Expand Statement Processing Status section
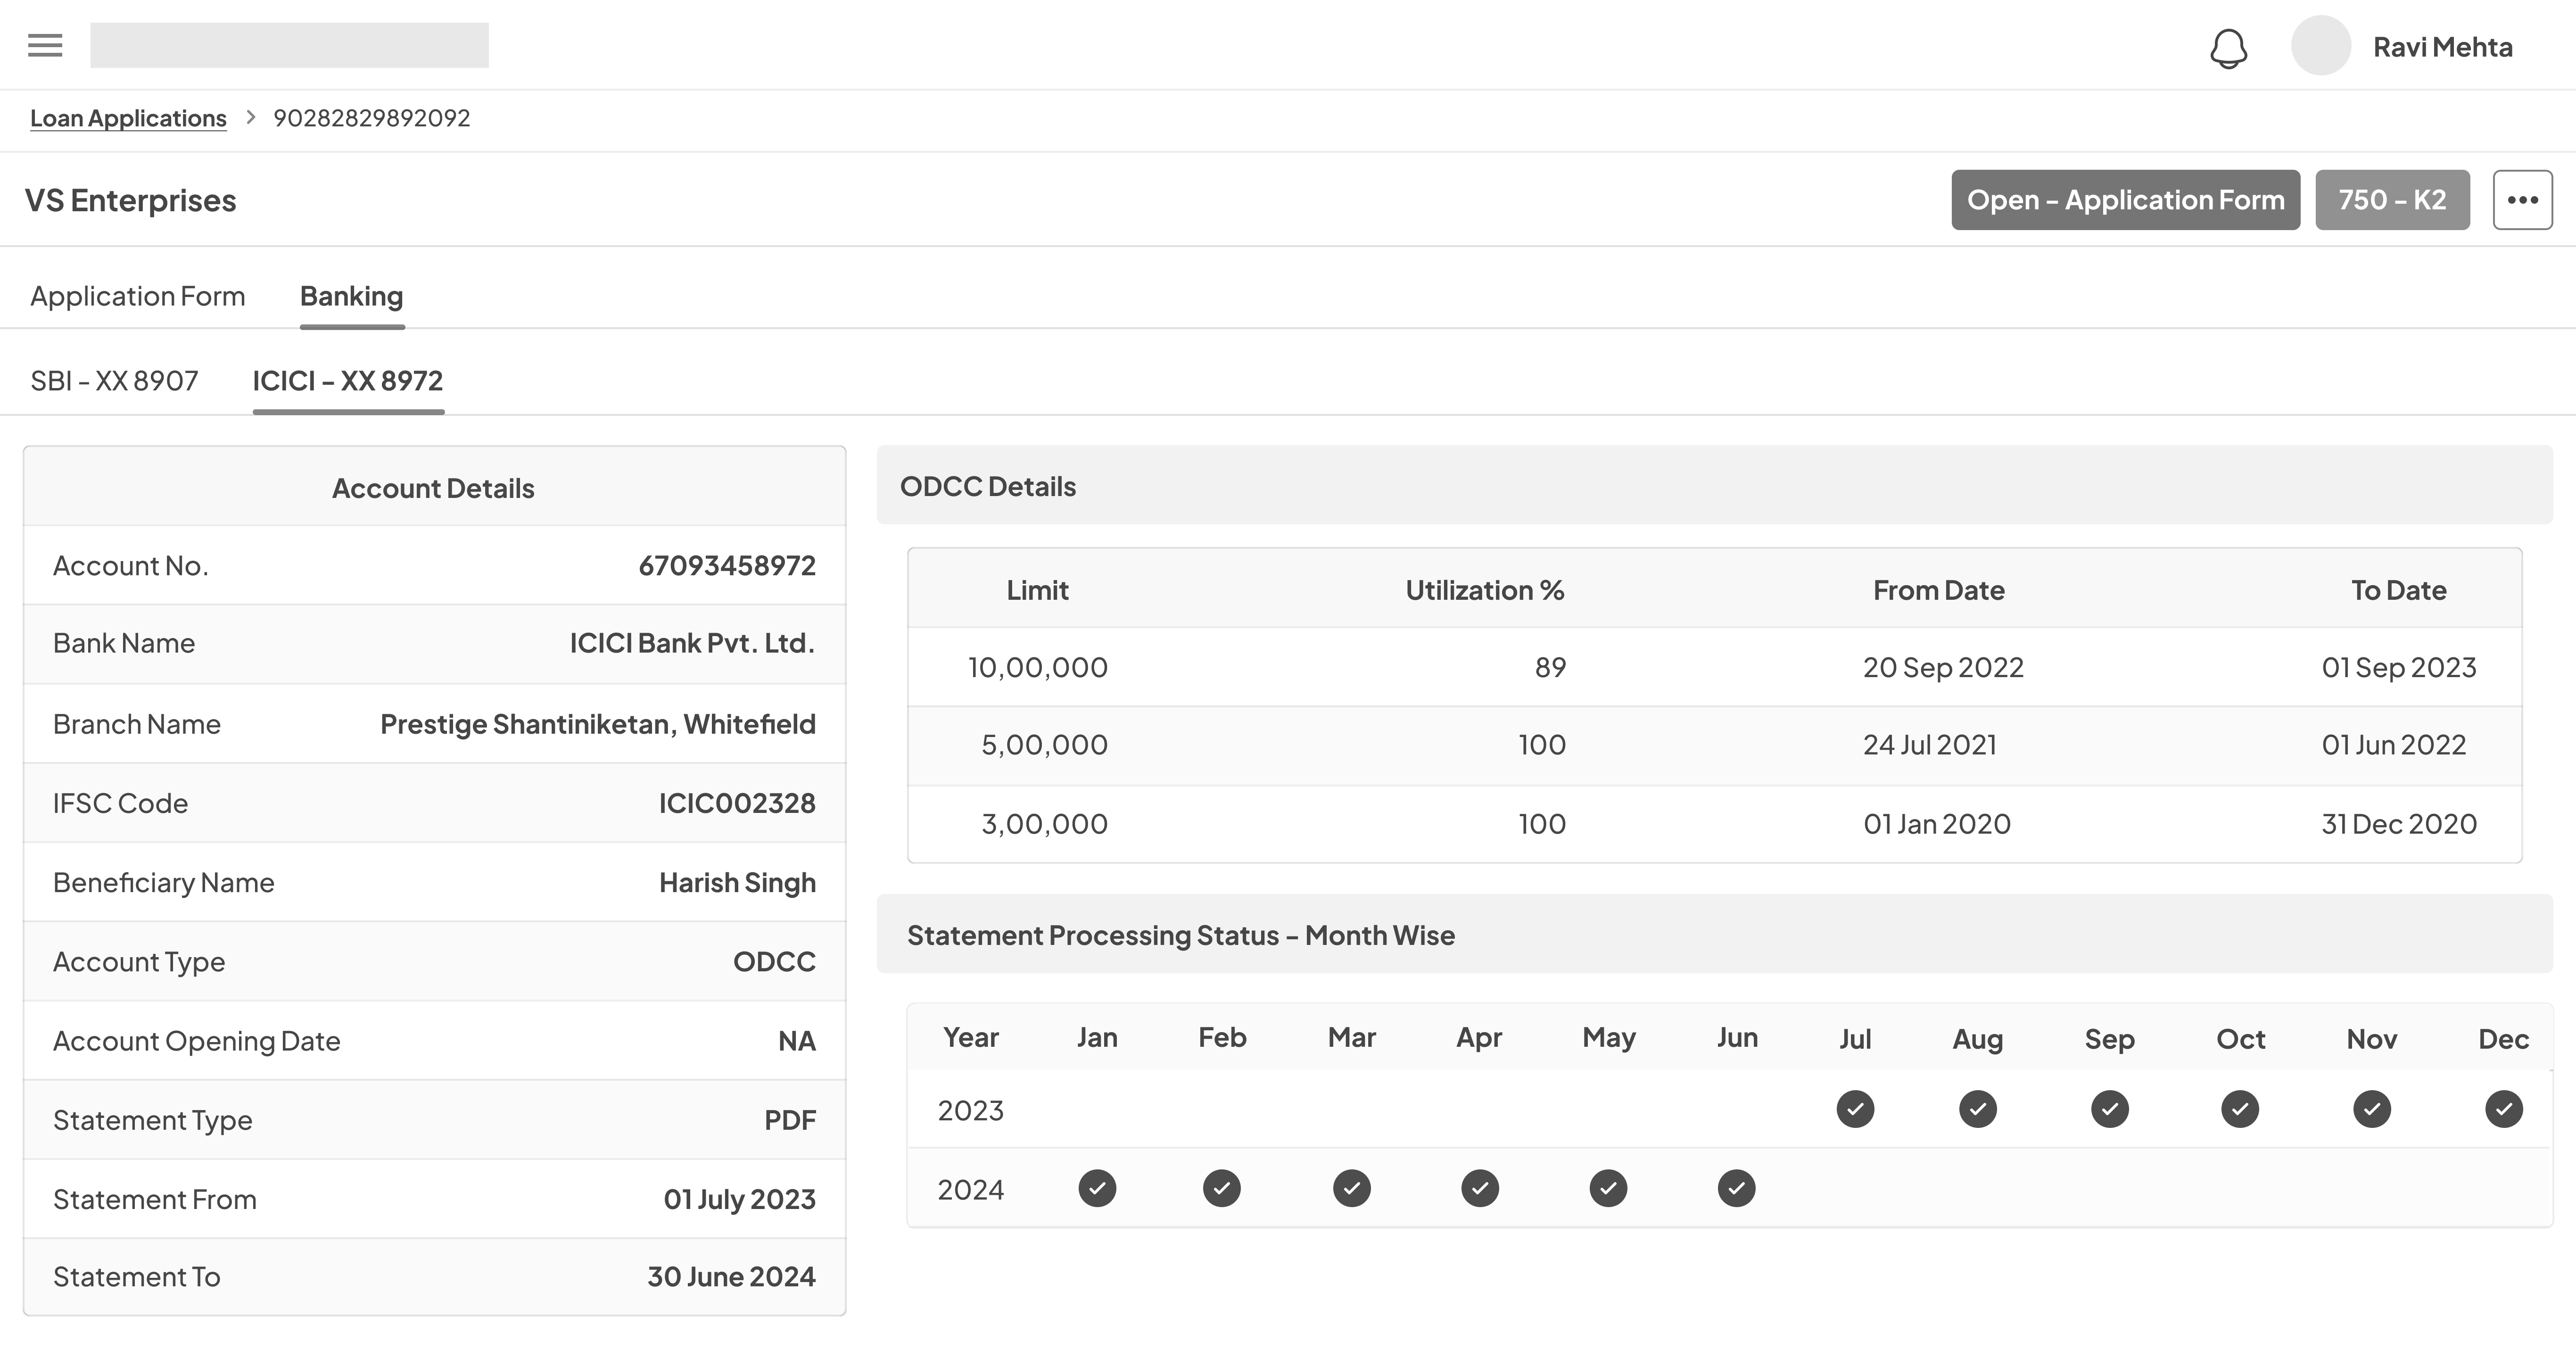 (1181, 935)
